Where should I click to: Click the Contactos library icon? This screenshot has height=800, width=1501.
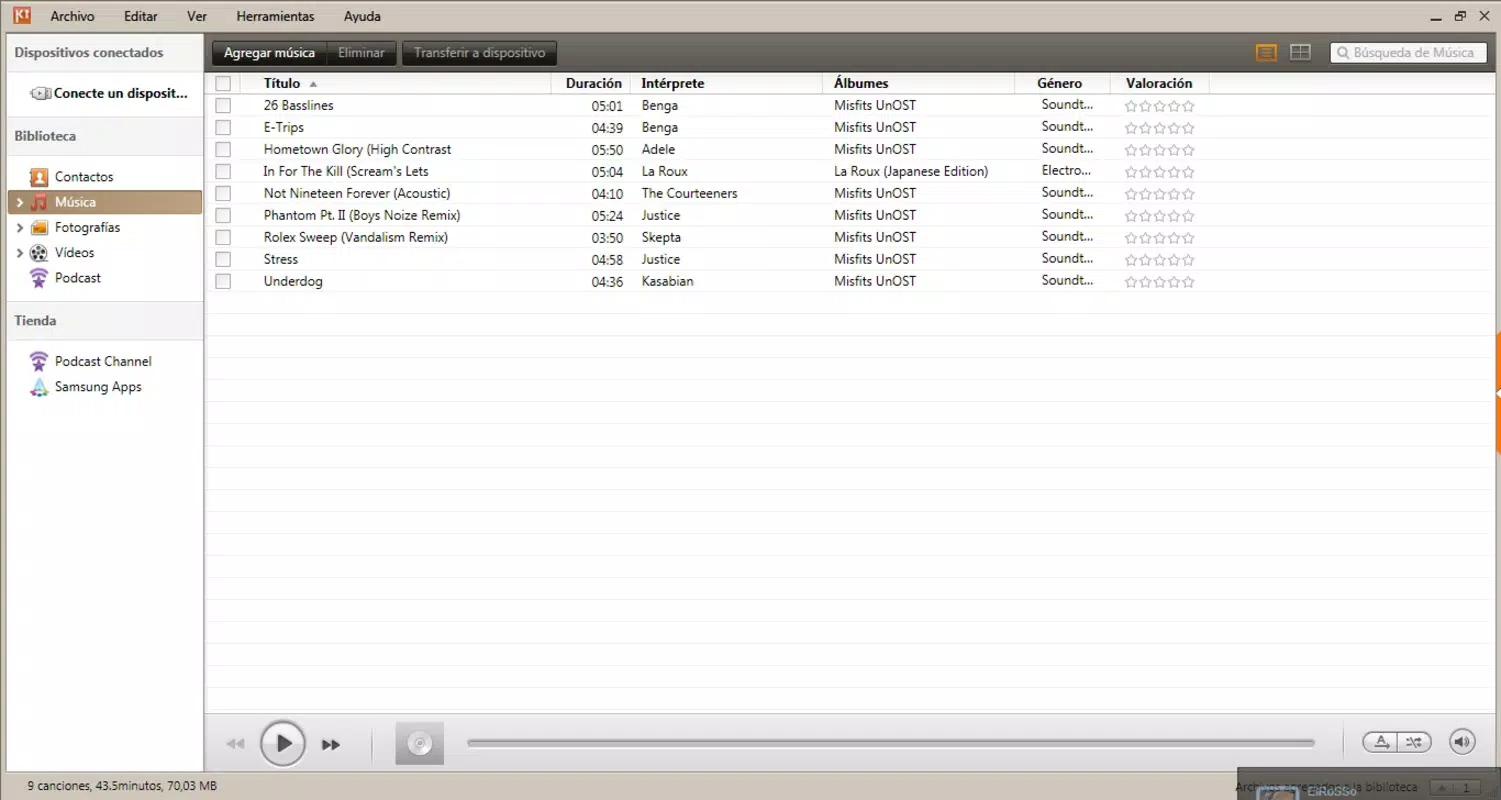39,177
